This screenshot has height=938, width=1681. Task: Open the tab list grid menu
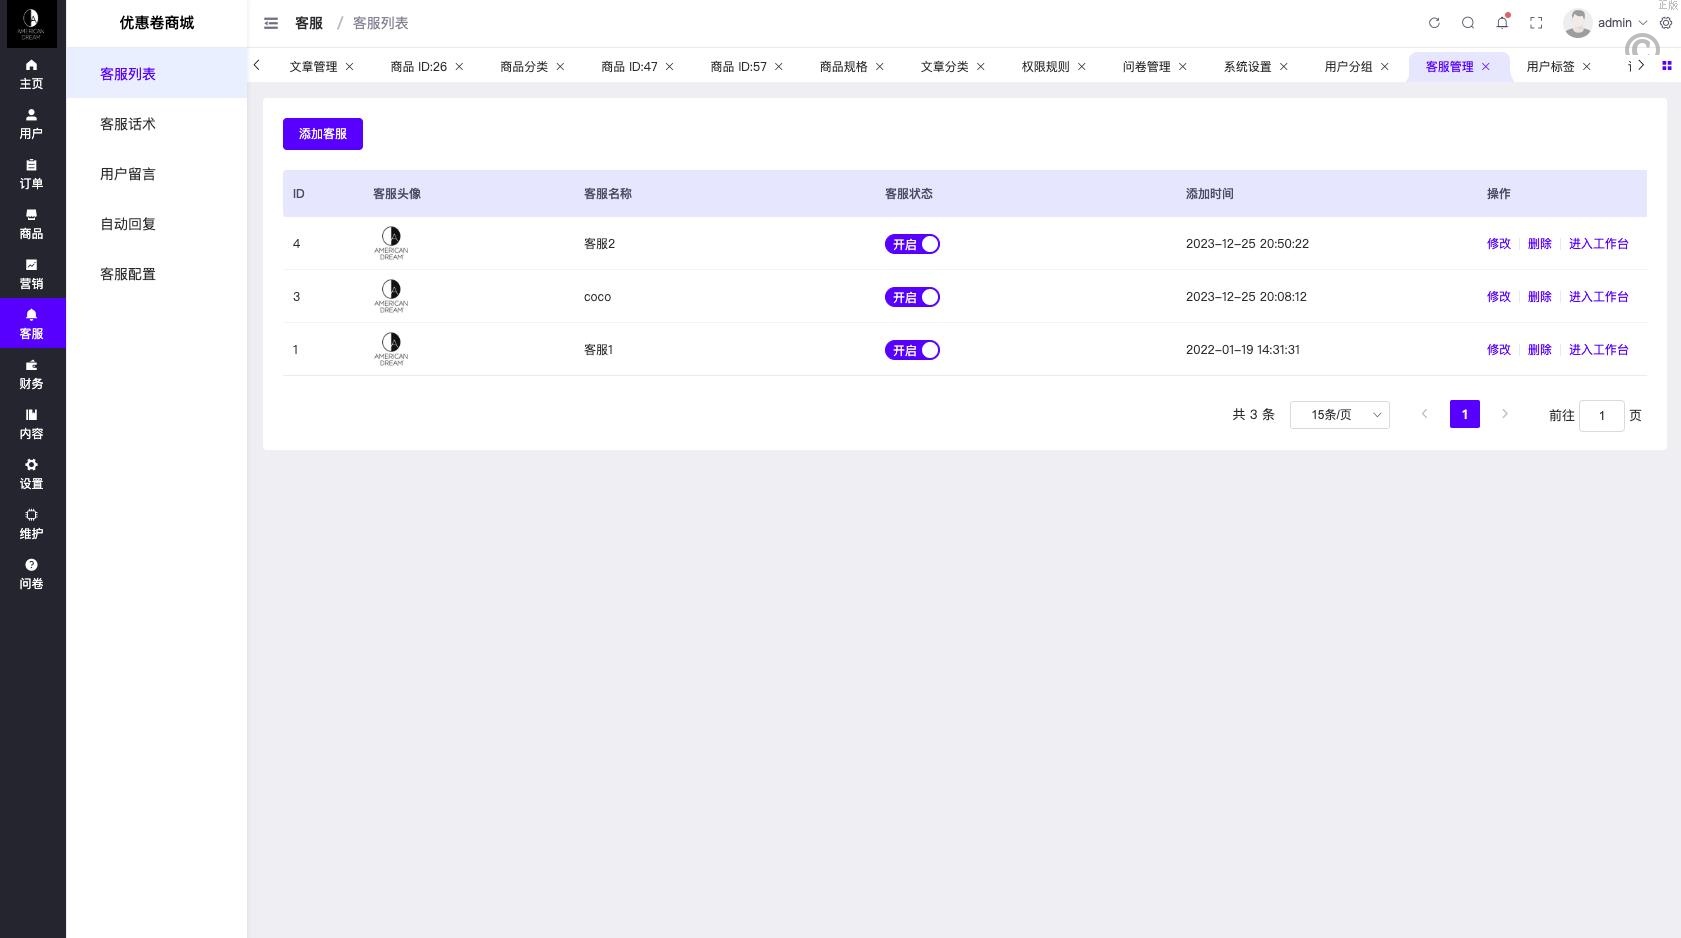pyautogui.click(x=1666, y=66)
